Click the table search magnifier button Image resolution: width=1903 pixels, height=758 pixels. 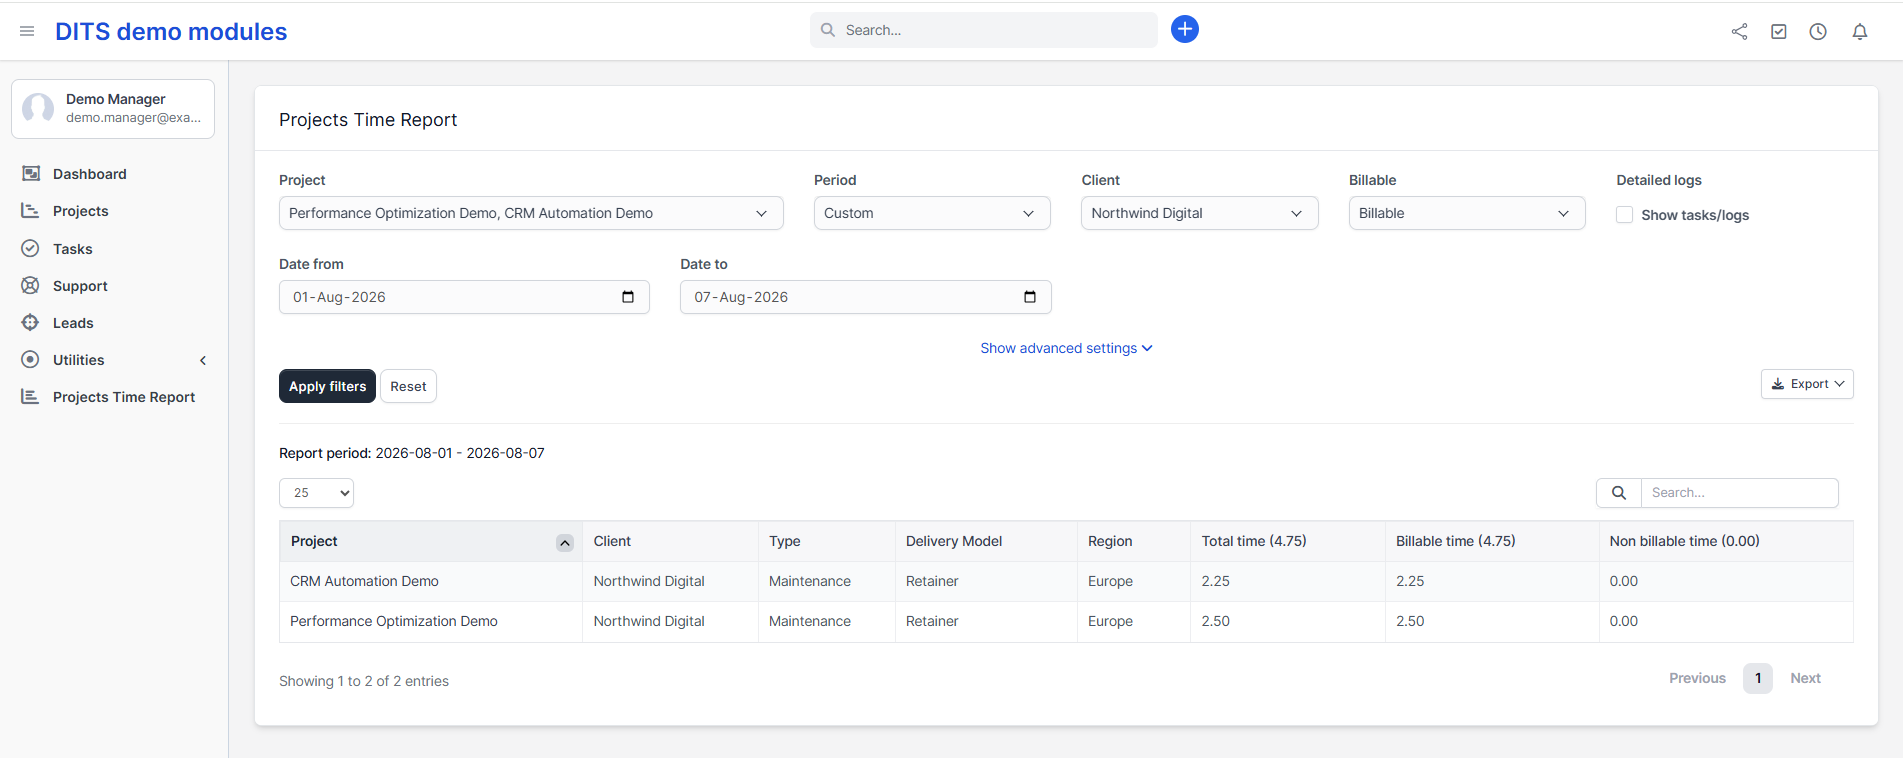[1619, 493]
